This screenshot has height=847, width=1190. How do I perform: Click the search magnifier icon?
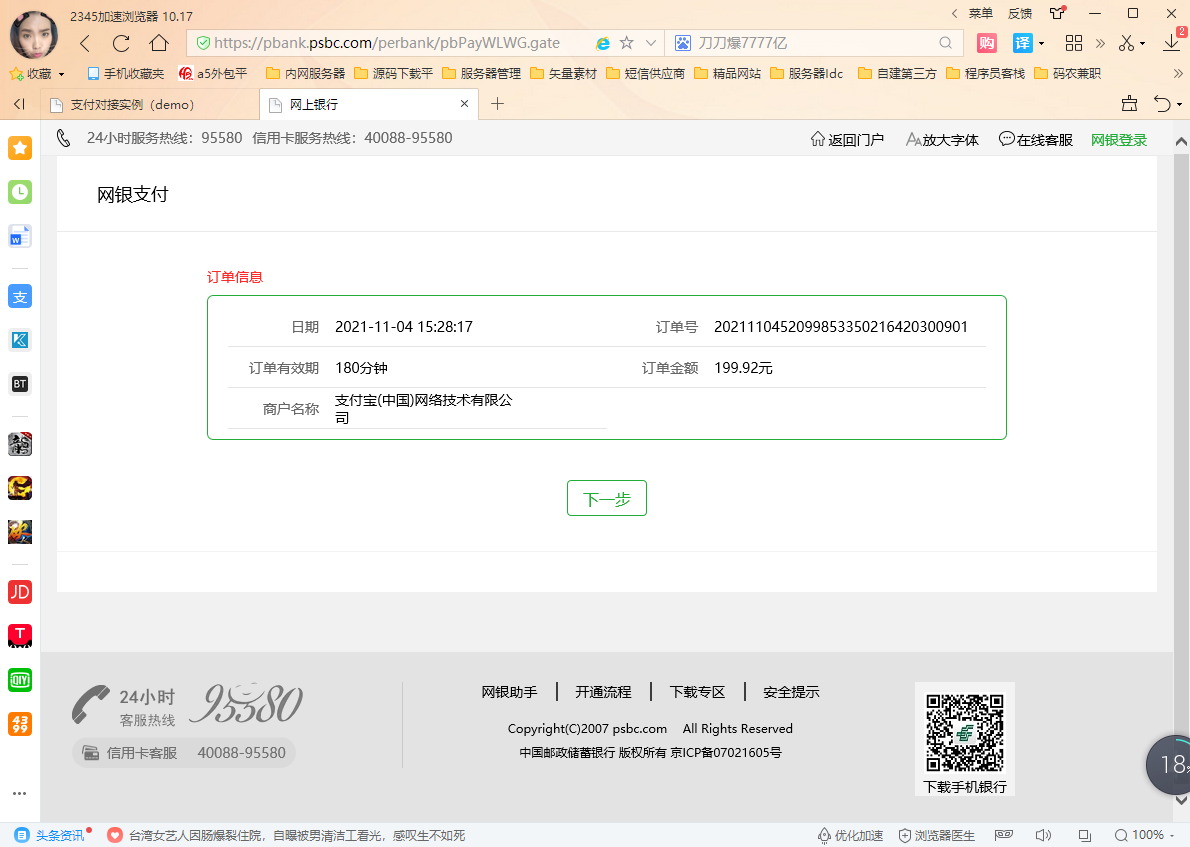pos(945,43)
